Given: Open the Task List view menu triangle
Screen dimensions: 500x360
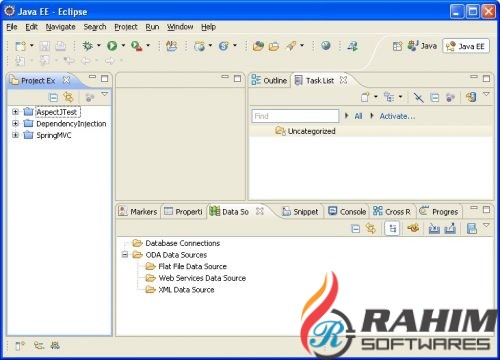Looking at the screenshot, I should pos(486,94).
